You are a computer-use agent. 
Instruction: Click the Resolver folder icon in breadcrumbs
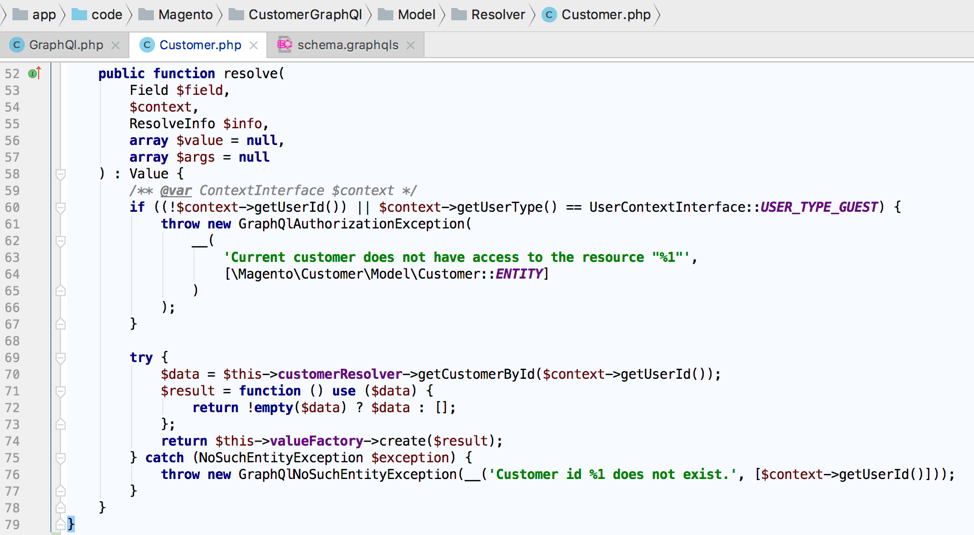coord(459,15)
